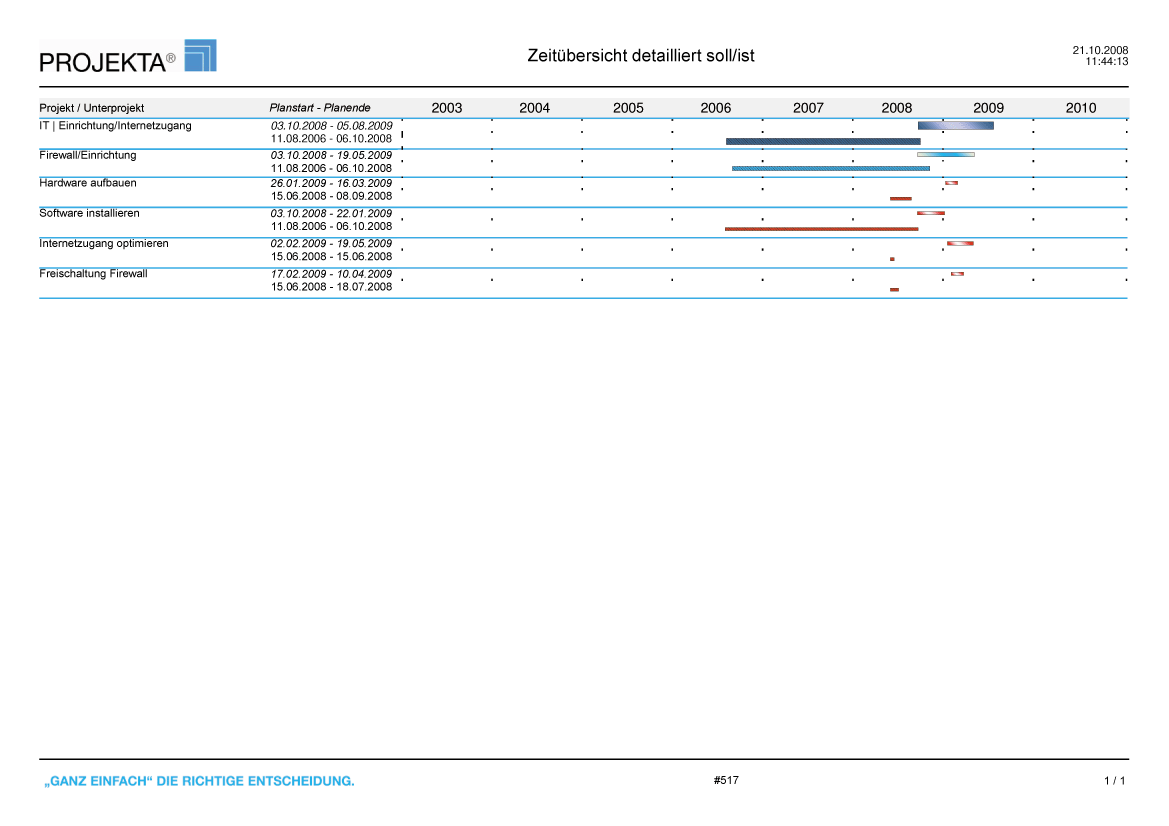
Task: Click the #517 report number in footer
Action: point(726,780)
